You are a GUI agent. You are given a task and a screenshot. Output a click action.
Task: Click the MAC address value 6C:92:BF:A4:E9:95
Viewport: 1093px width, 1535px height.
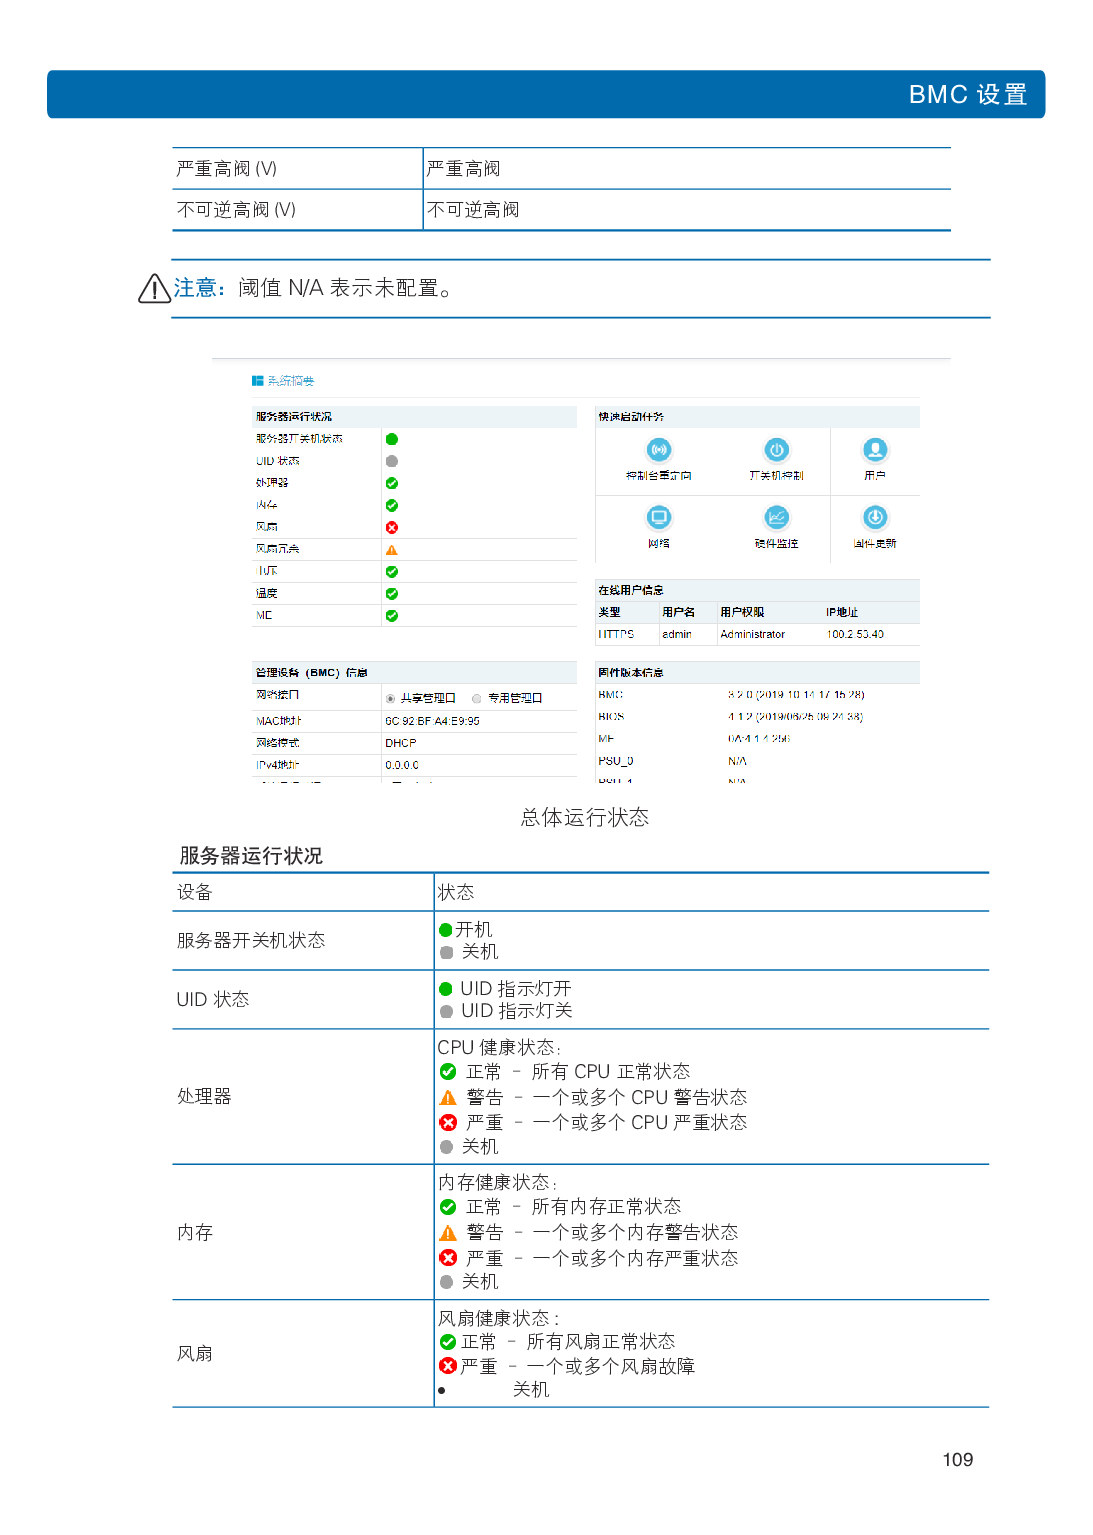tap(432, 721)
